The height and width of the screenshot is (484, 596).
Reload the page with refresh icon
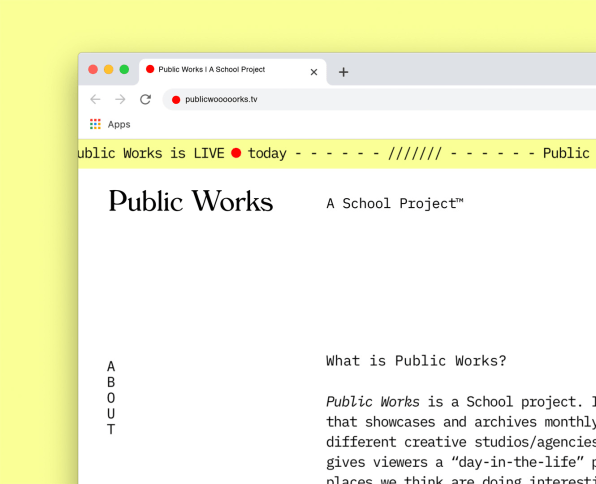(145, 100)
